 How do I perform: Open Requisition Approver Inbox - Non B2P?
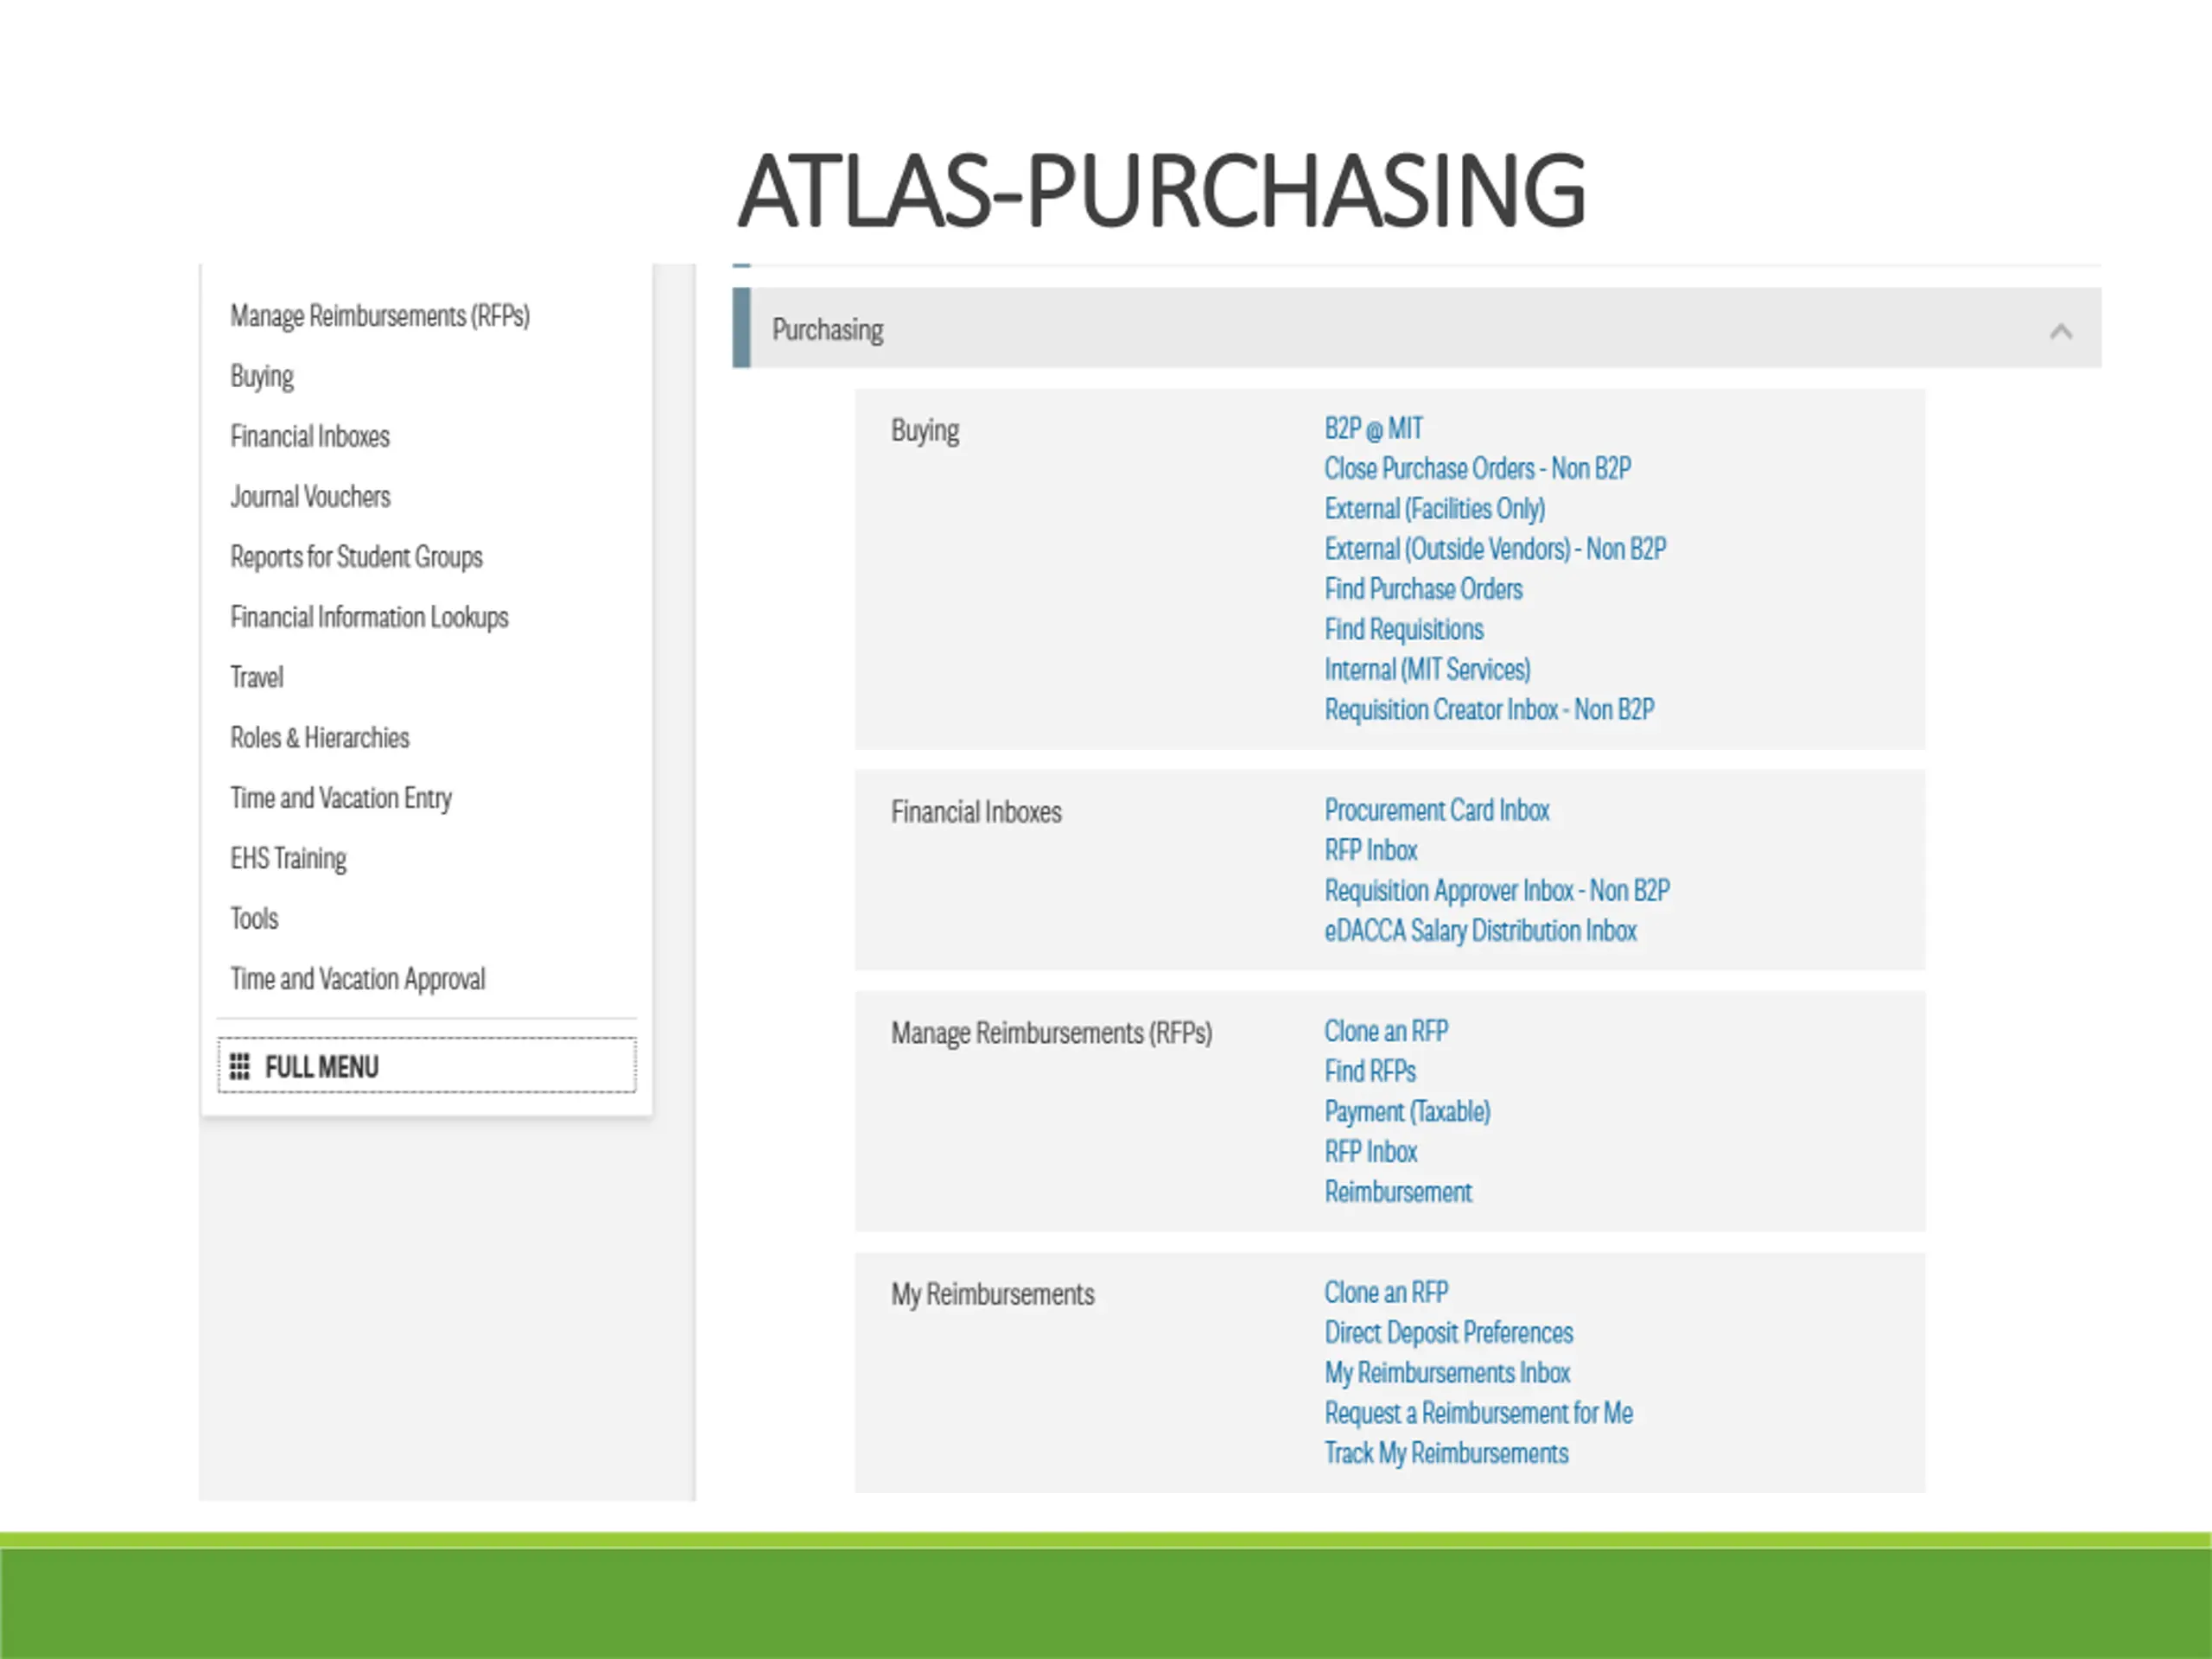point(1497,891)
